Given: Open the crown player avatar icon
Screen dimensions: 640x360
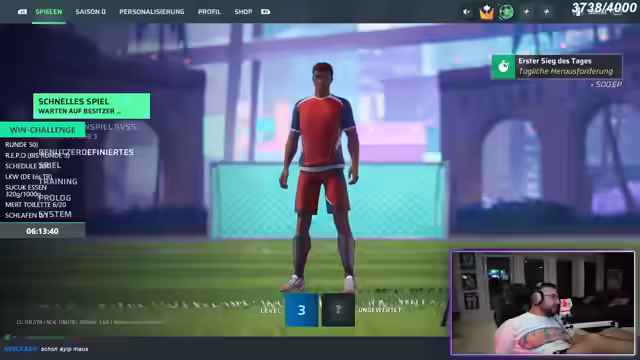Looking at the screenshot, I should pos(486,12).
